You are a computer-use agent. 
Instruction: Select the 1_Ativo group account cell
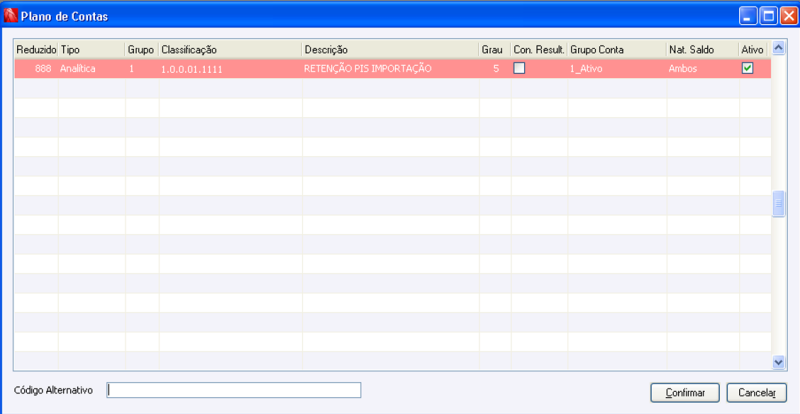pos(617,69)
